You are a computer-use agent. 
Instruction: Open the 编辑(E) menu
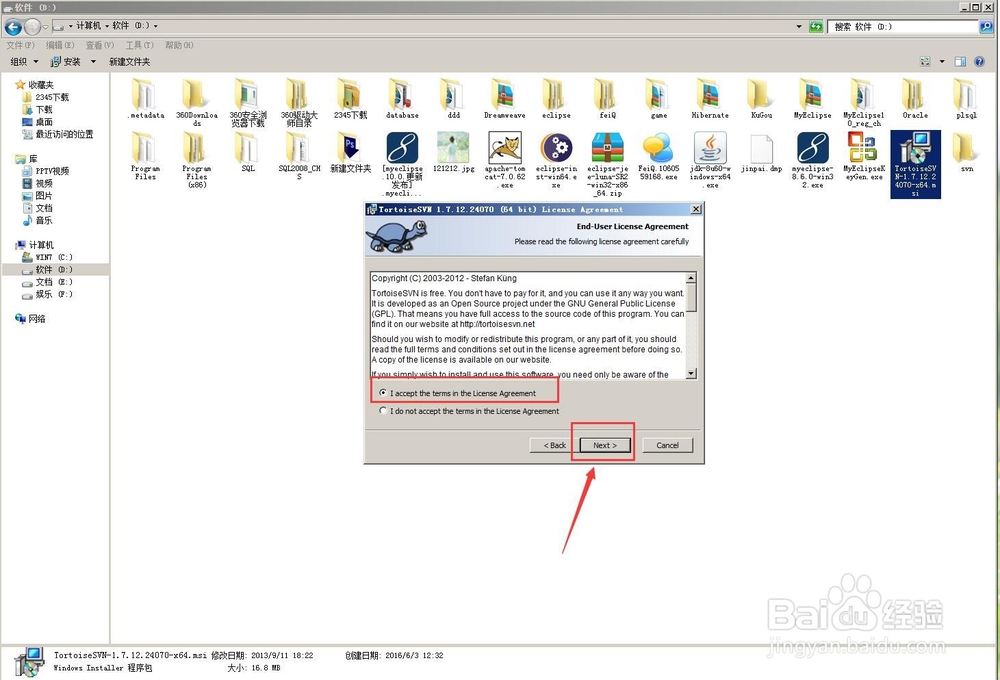(x=60, y=45)
